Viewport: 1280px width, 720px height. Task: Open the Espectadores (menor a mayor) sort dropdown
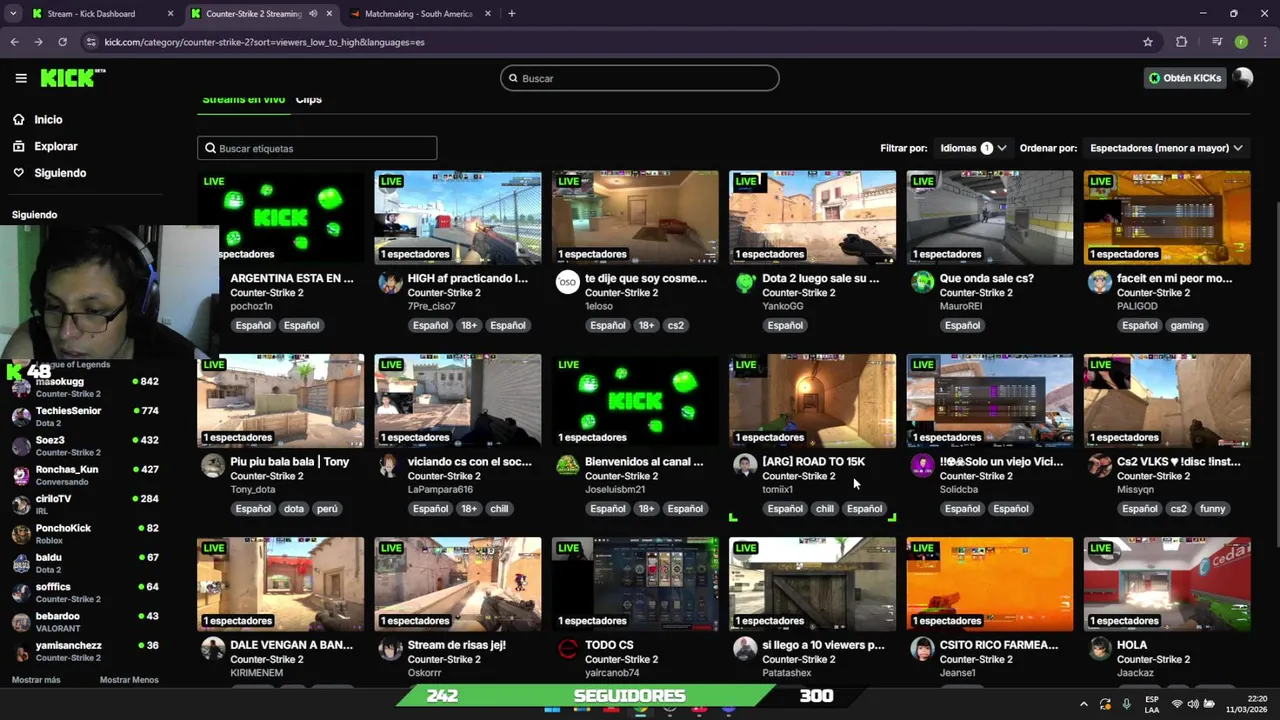(x=1166, y=148)
